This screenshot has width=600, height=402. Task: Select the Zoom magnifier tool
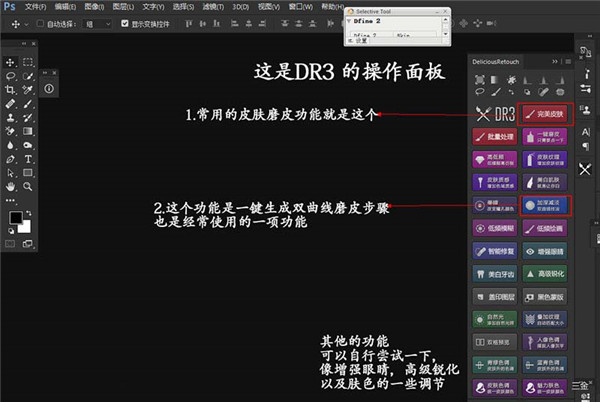tap(28, 185)
